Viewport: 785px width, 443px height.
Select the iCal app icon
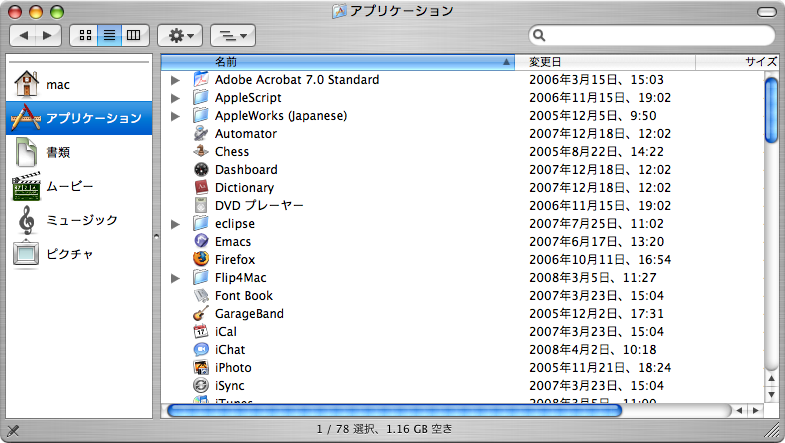tap(201, 331)
